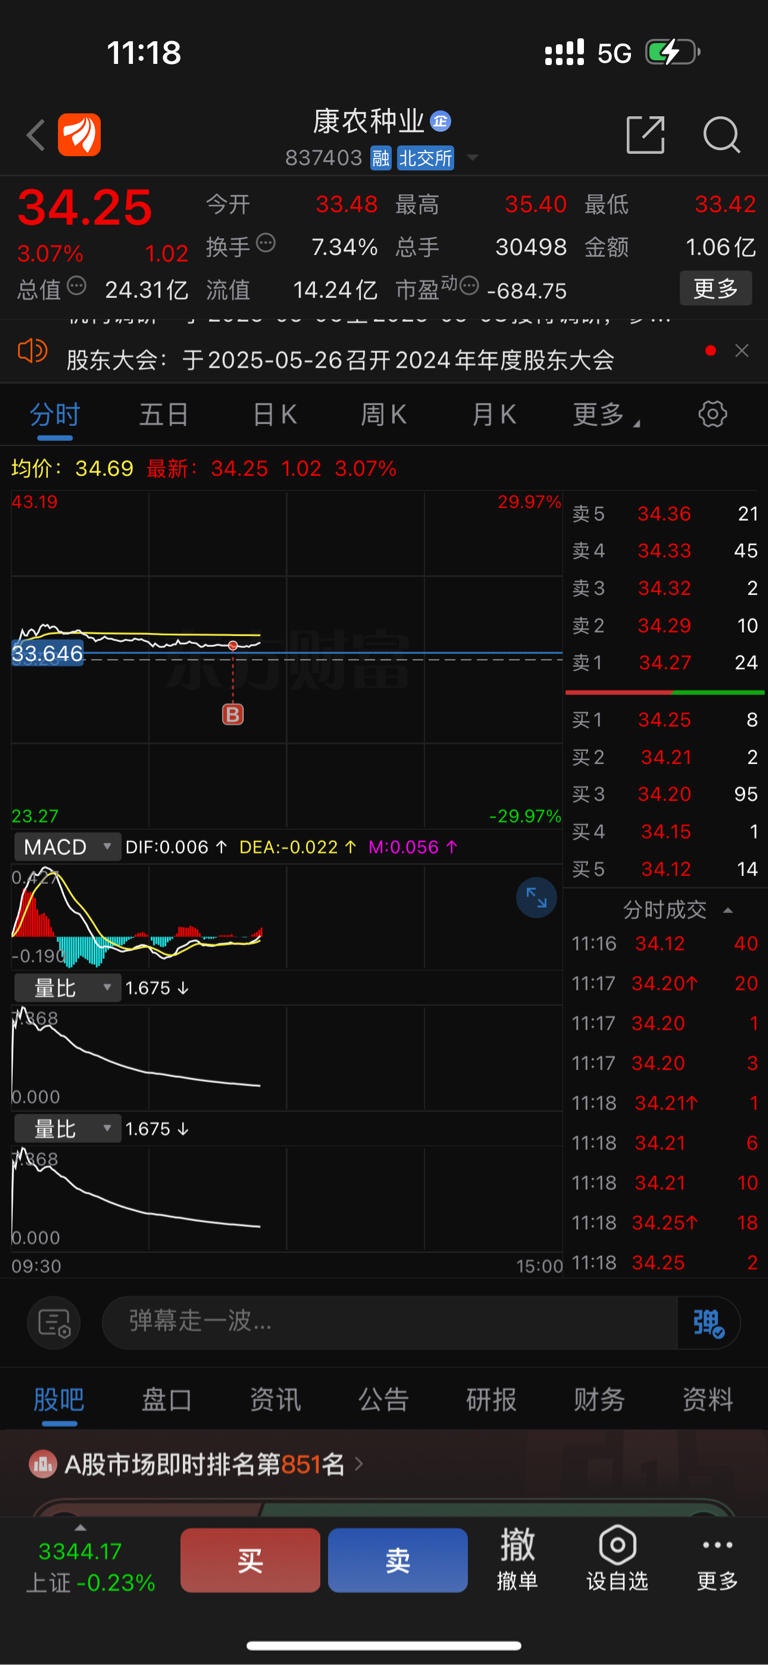
Task: Select 卖4 price 34.33
Action: (x=664, y=551)
